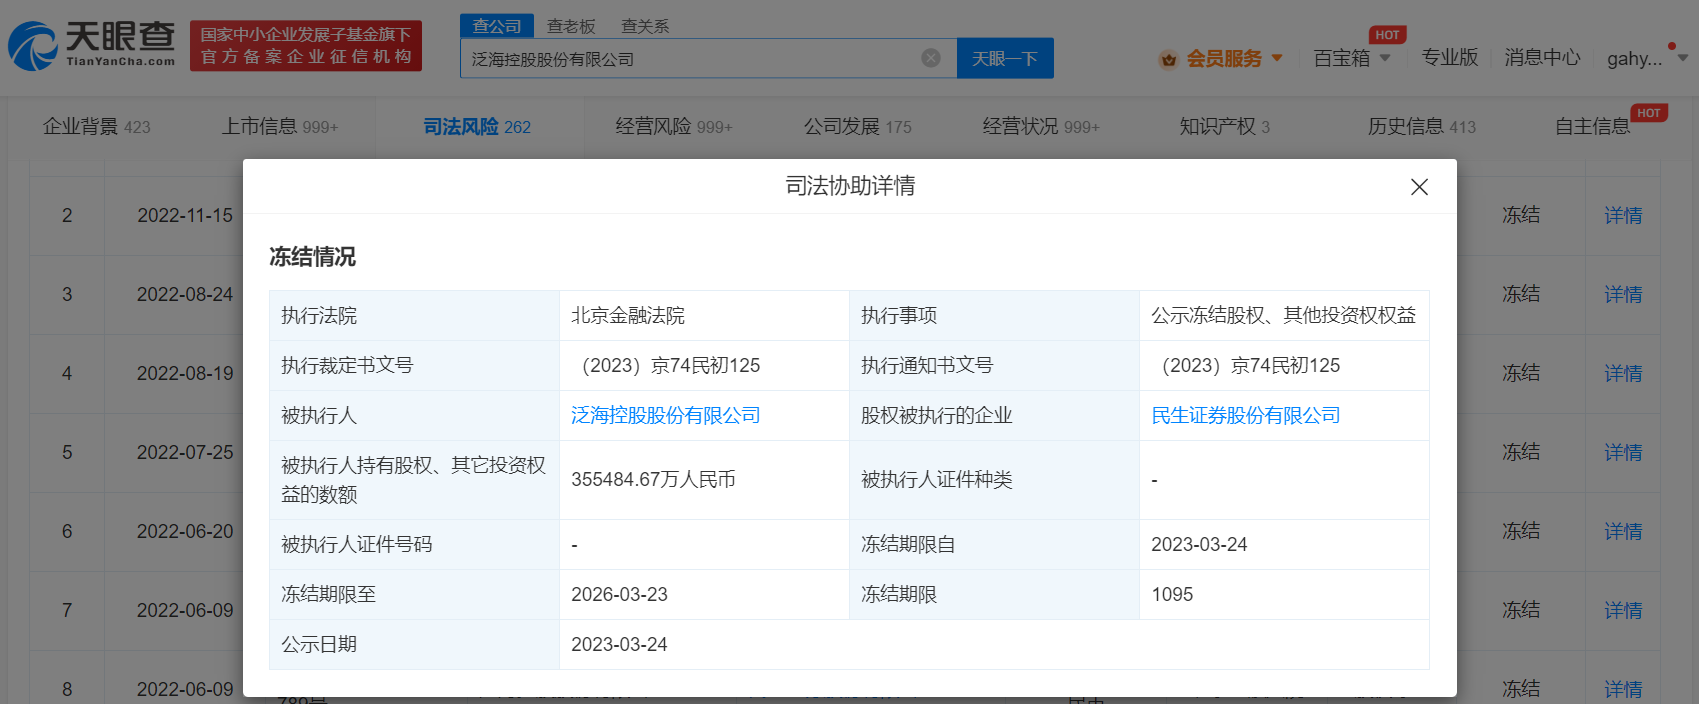Click the 公示冻结股权、其他投资权益 cell

pos(1283,316)
